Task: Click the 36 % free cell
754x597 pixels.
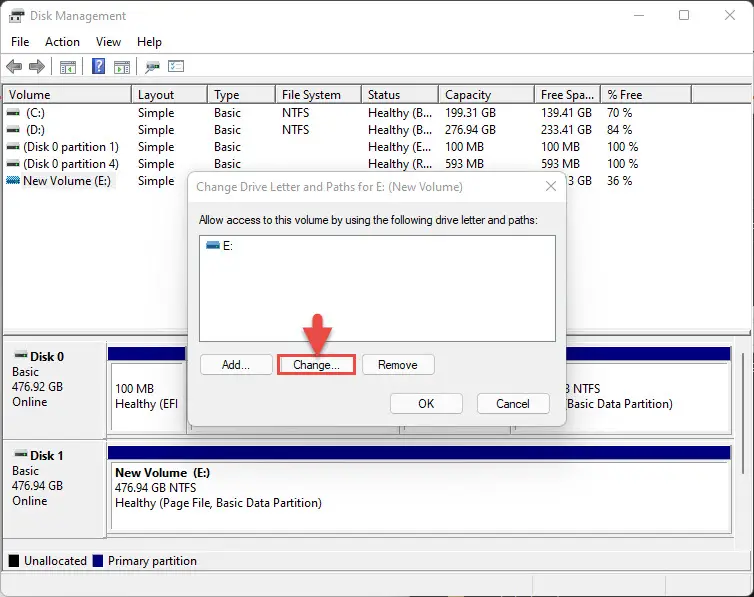Action: pyautogui.click(x=619, y=181)
